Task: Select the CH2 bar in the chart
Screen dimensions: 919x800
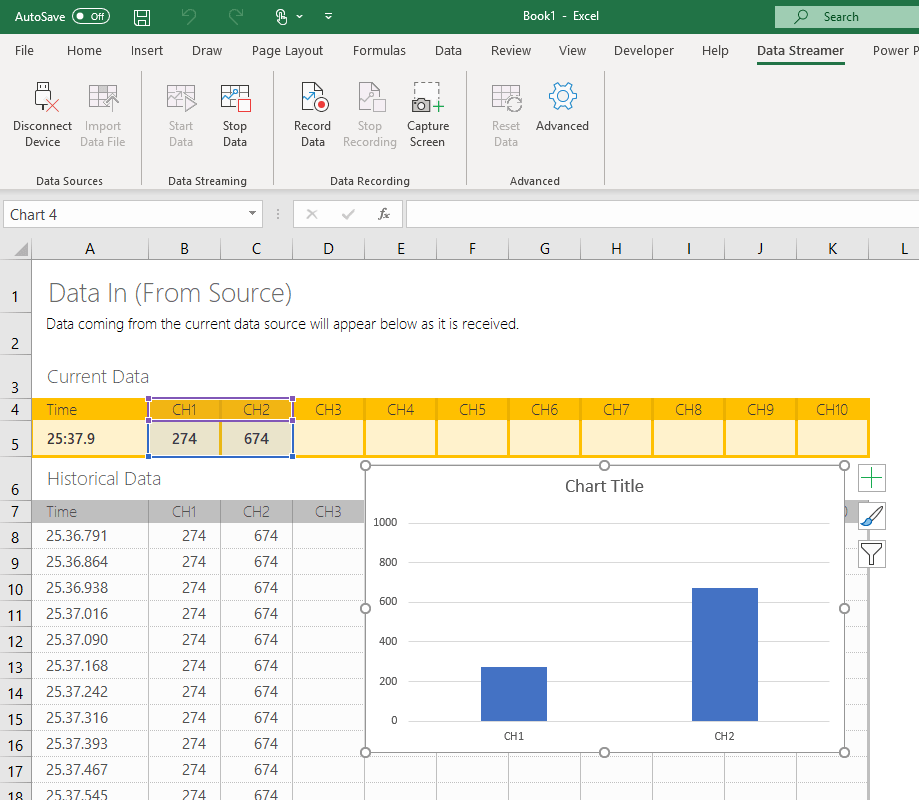Action: click(x=724, y=655)
